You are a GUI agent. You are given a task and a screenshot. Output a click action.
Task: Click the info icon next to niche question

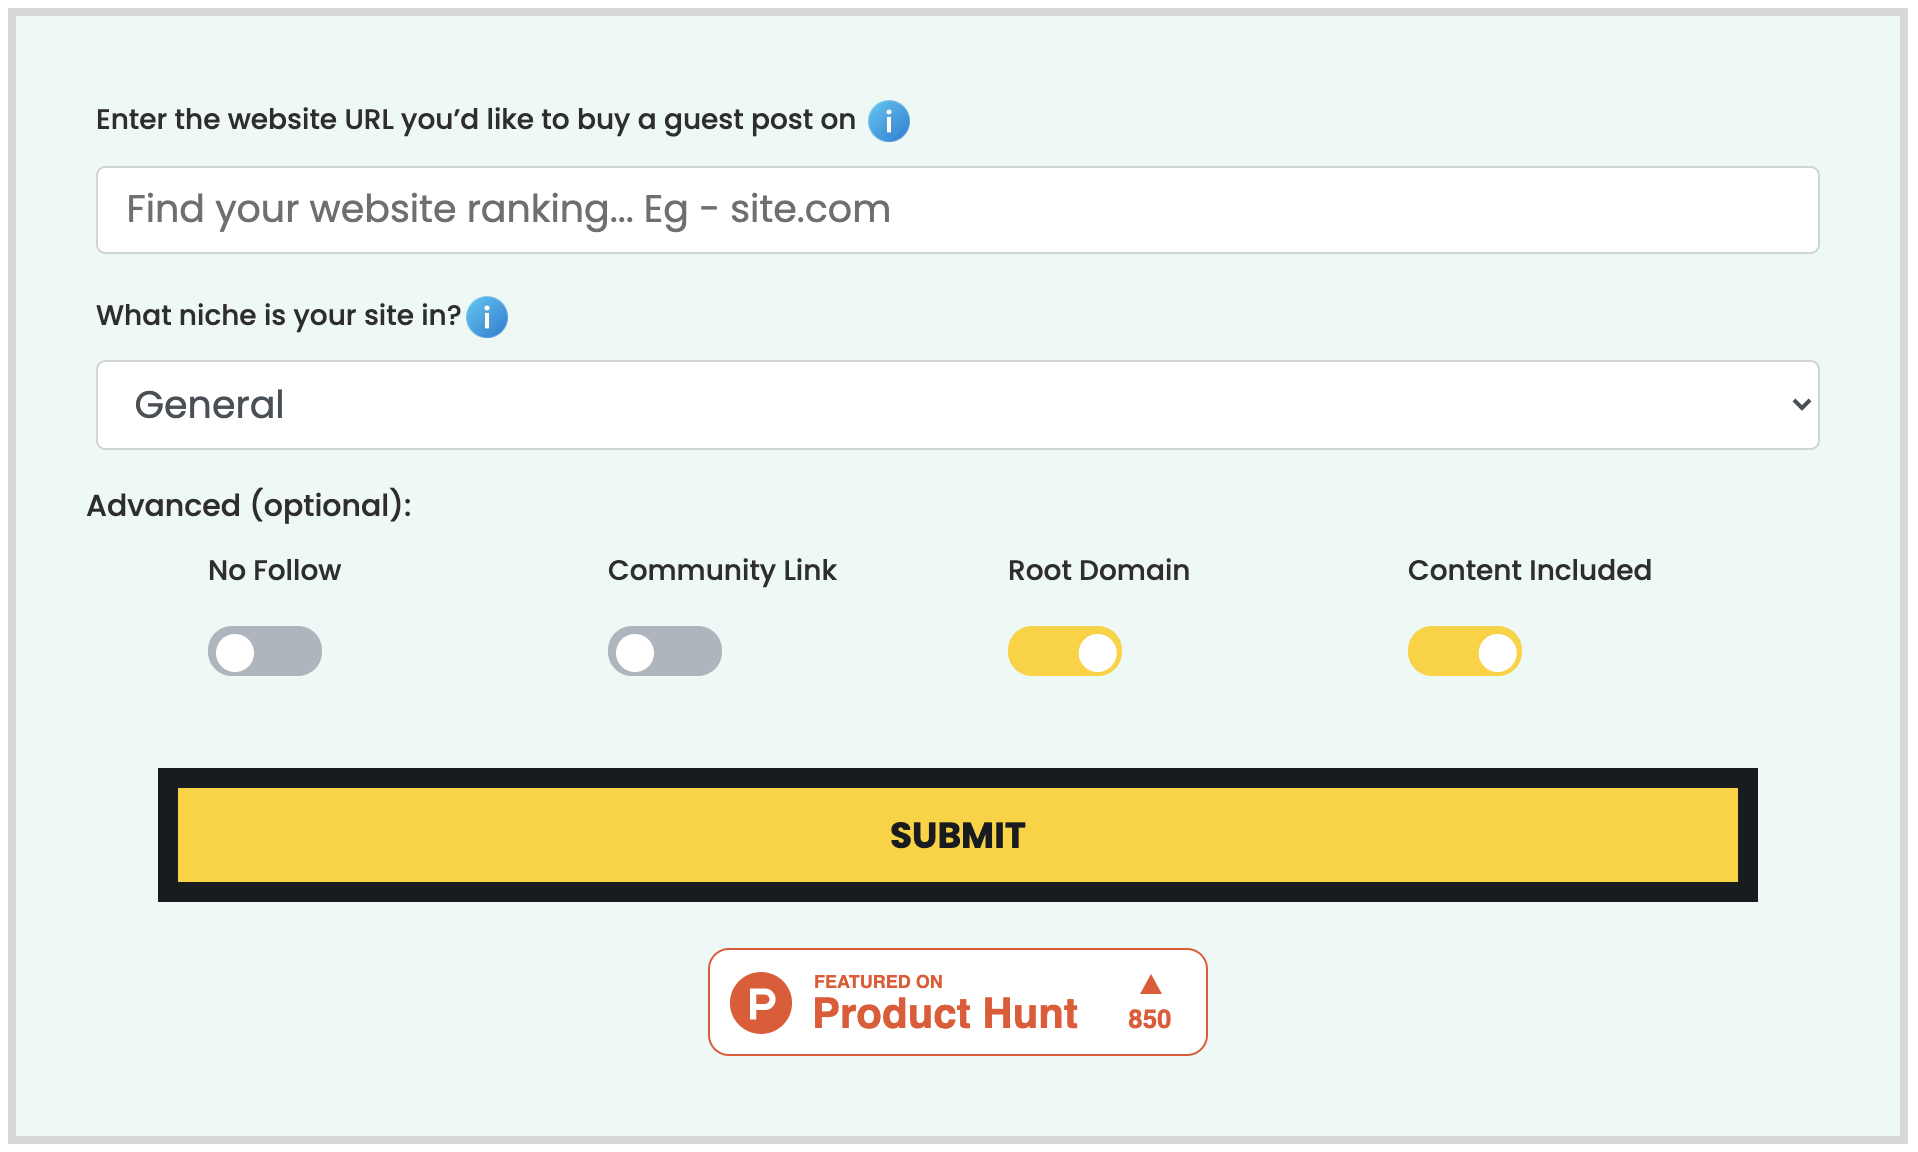[487, 317]
